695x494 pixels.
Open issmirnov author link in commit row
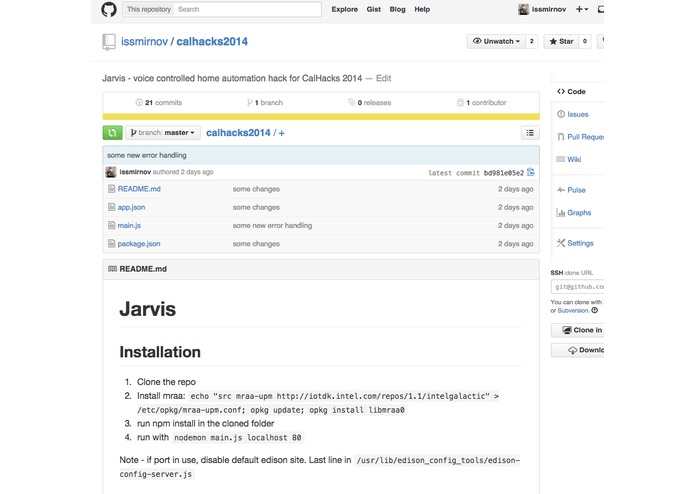pos(135,172)
